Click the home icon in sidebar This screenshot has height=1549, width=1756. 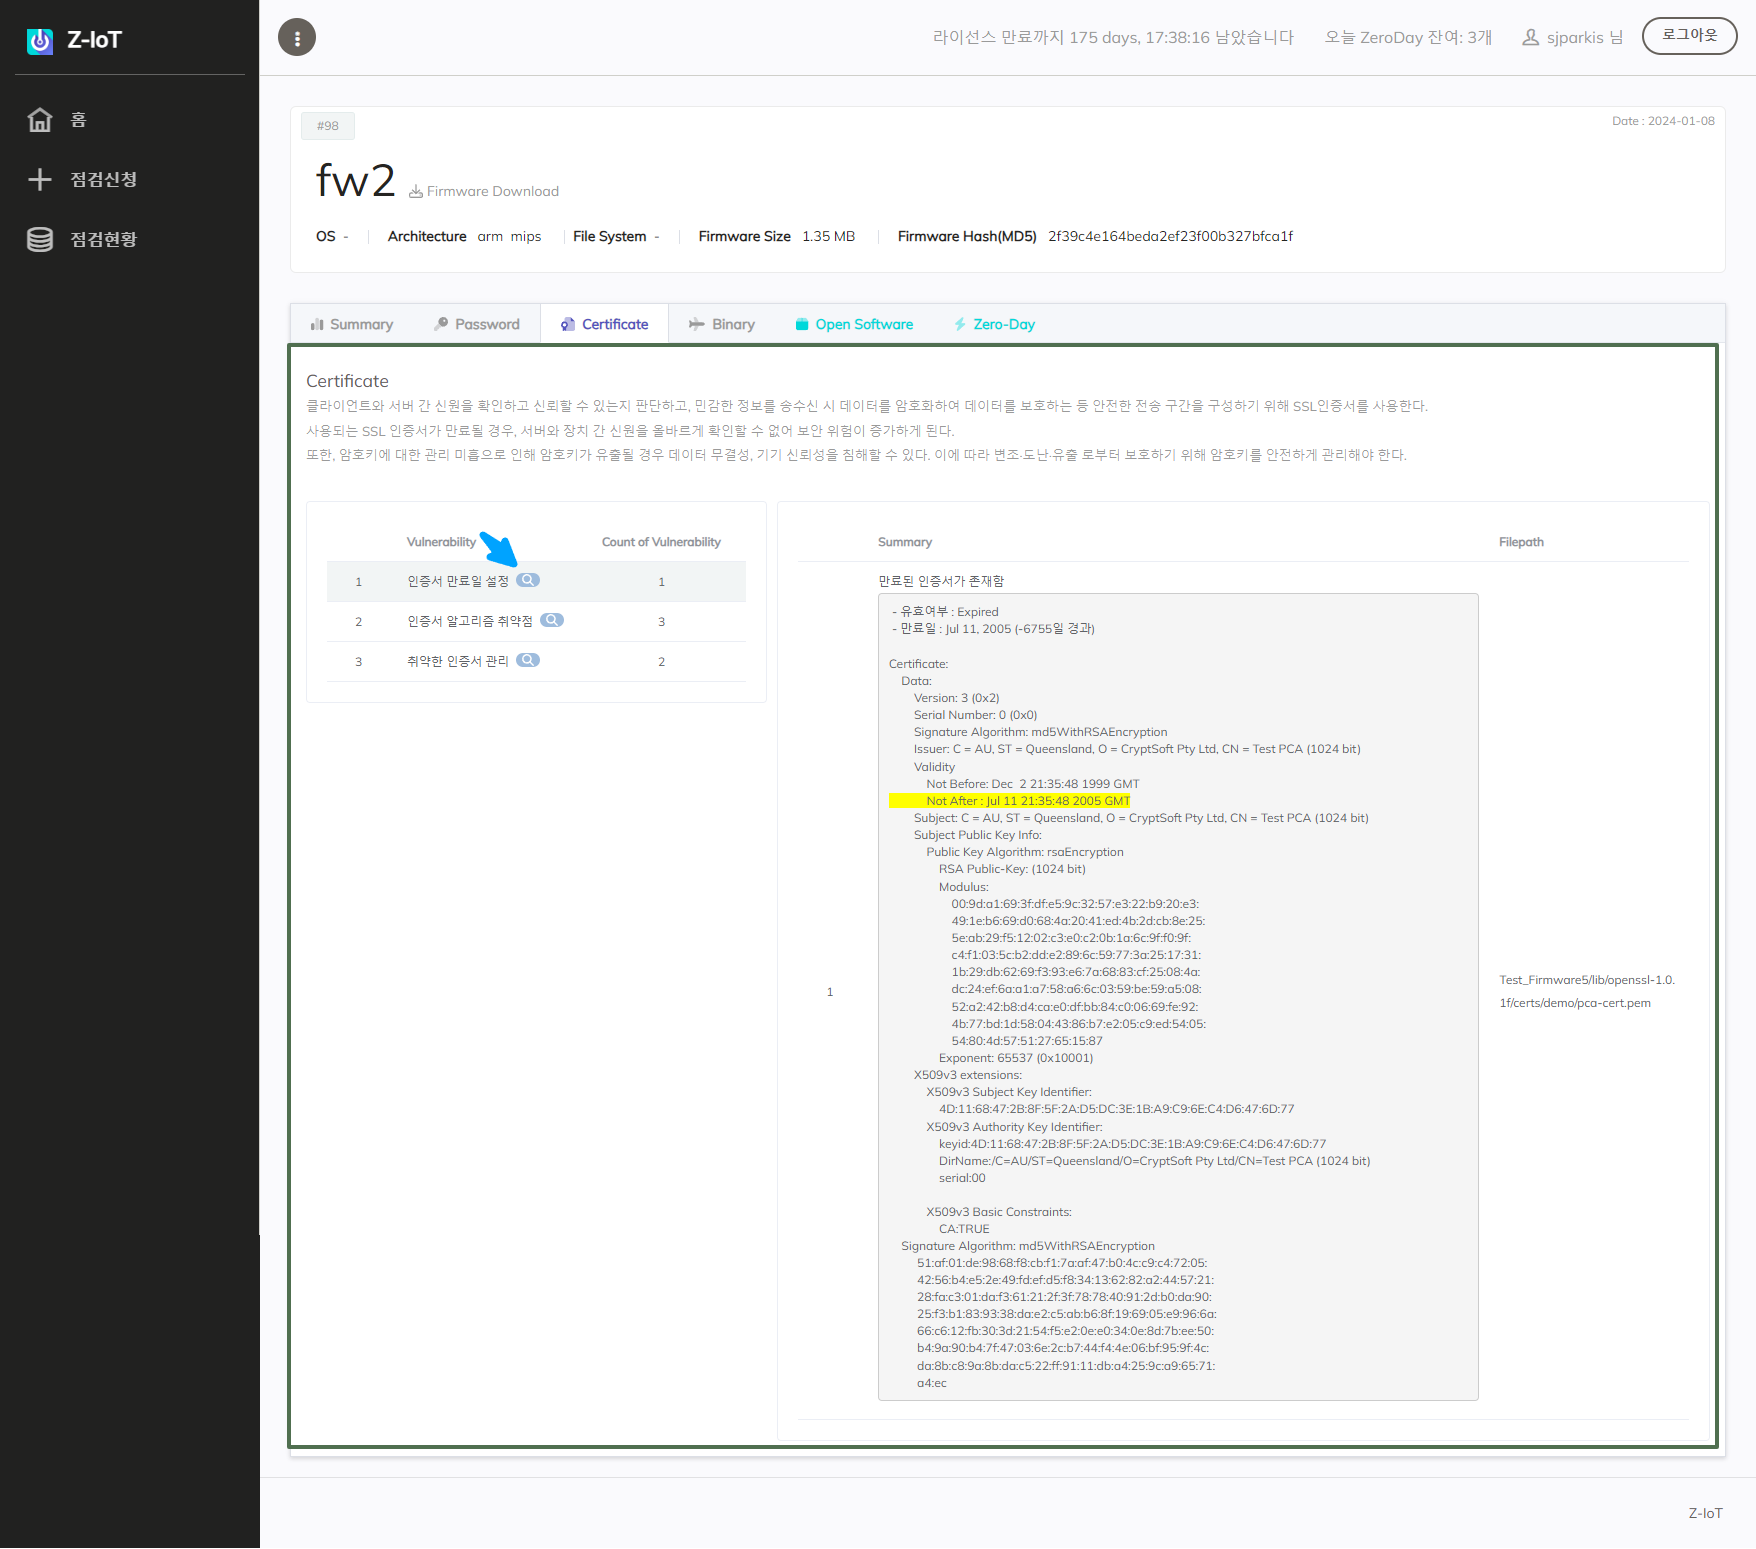tap(40, 120)
